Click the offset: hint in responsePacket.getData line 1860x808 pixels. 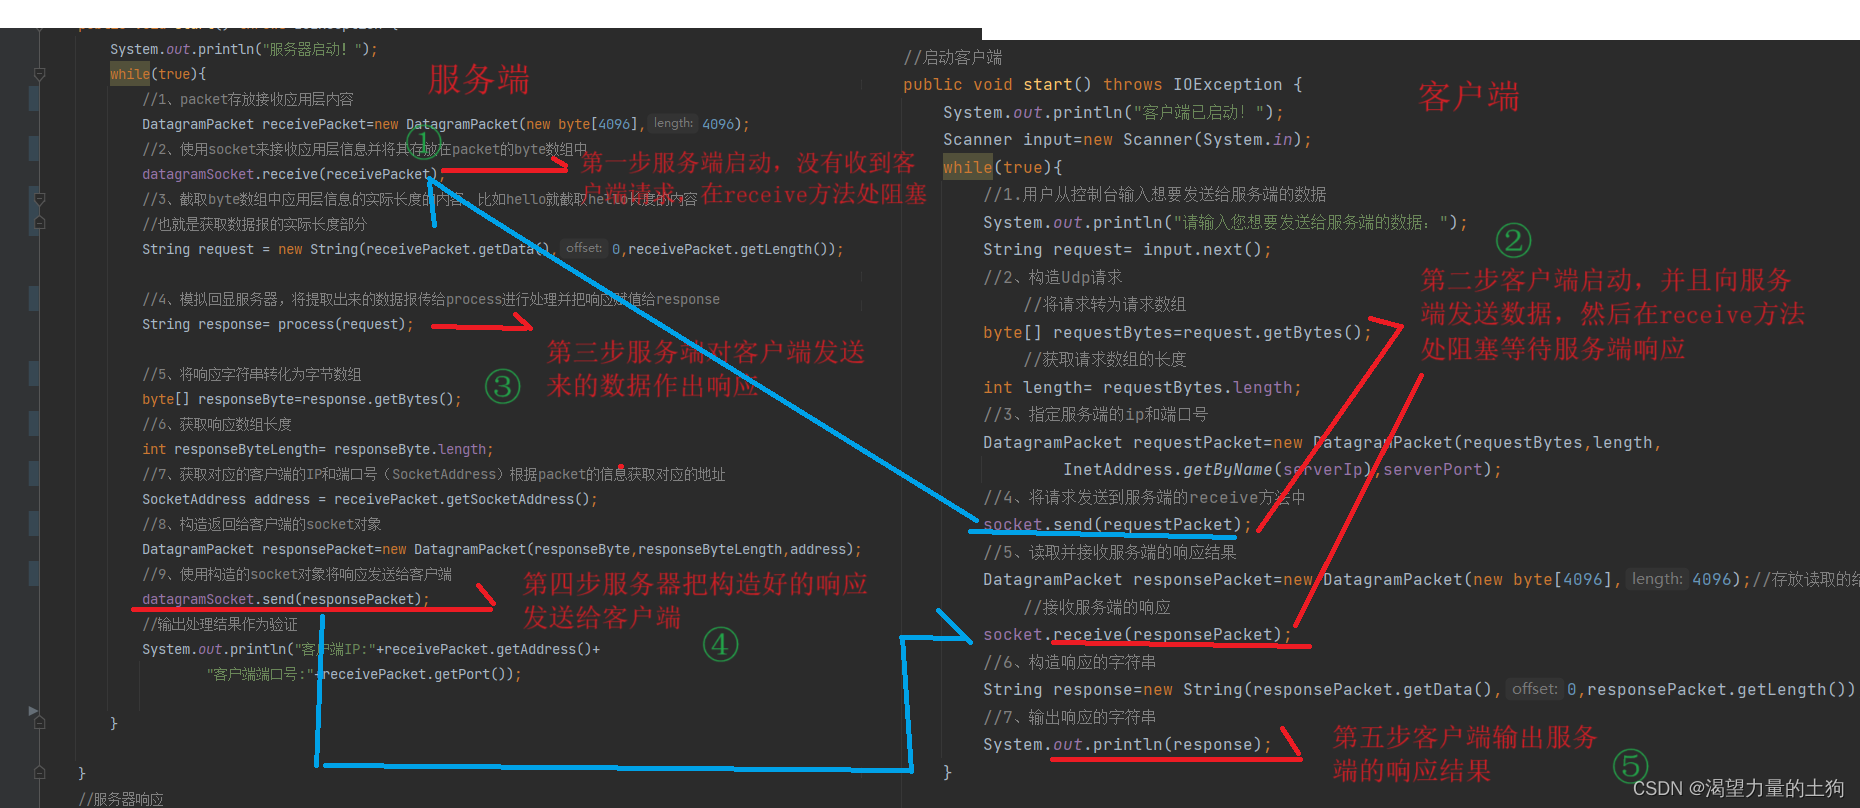[1534, 689]
